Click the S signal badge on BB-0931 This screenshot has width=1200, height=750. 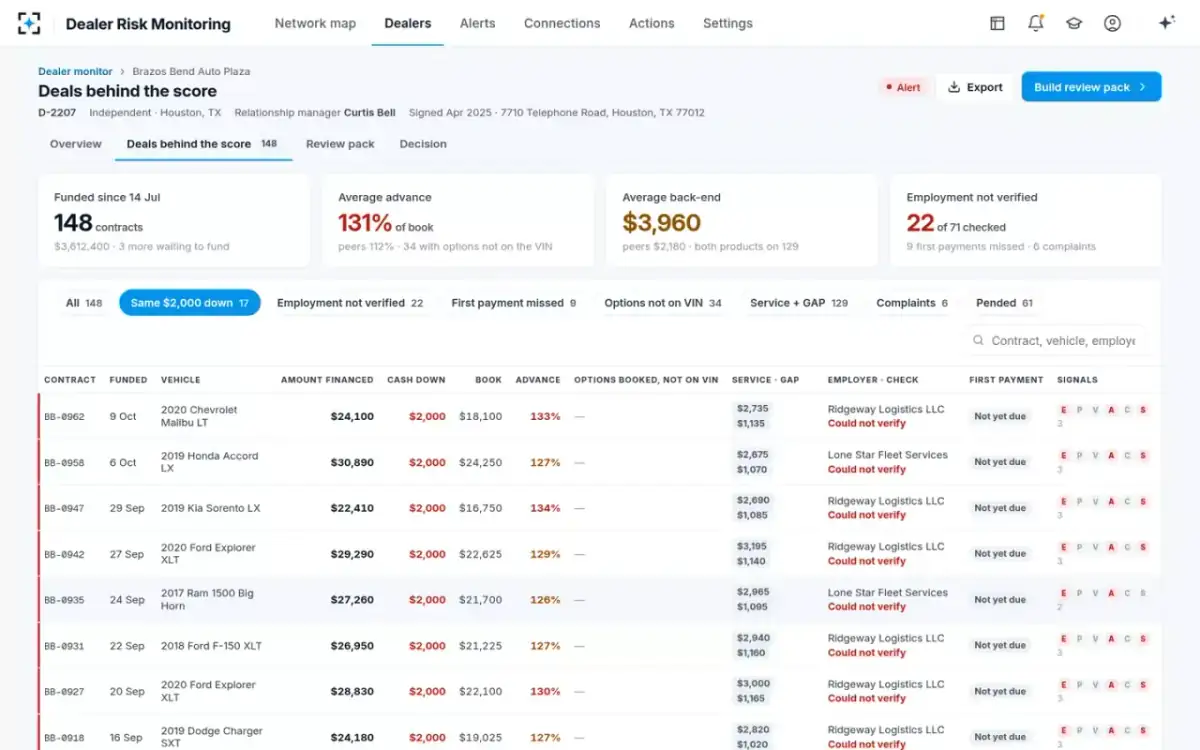click(1143, 639)
